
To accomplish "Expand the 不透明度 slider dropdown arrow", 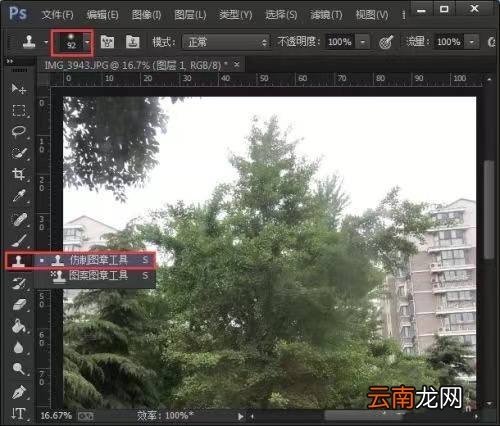I will pos(363,42).
